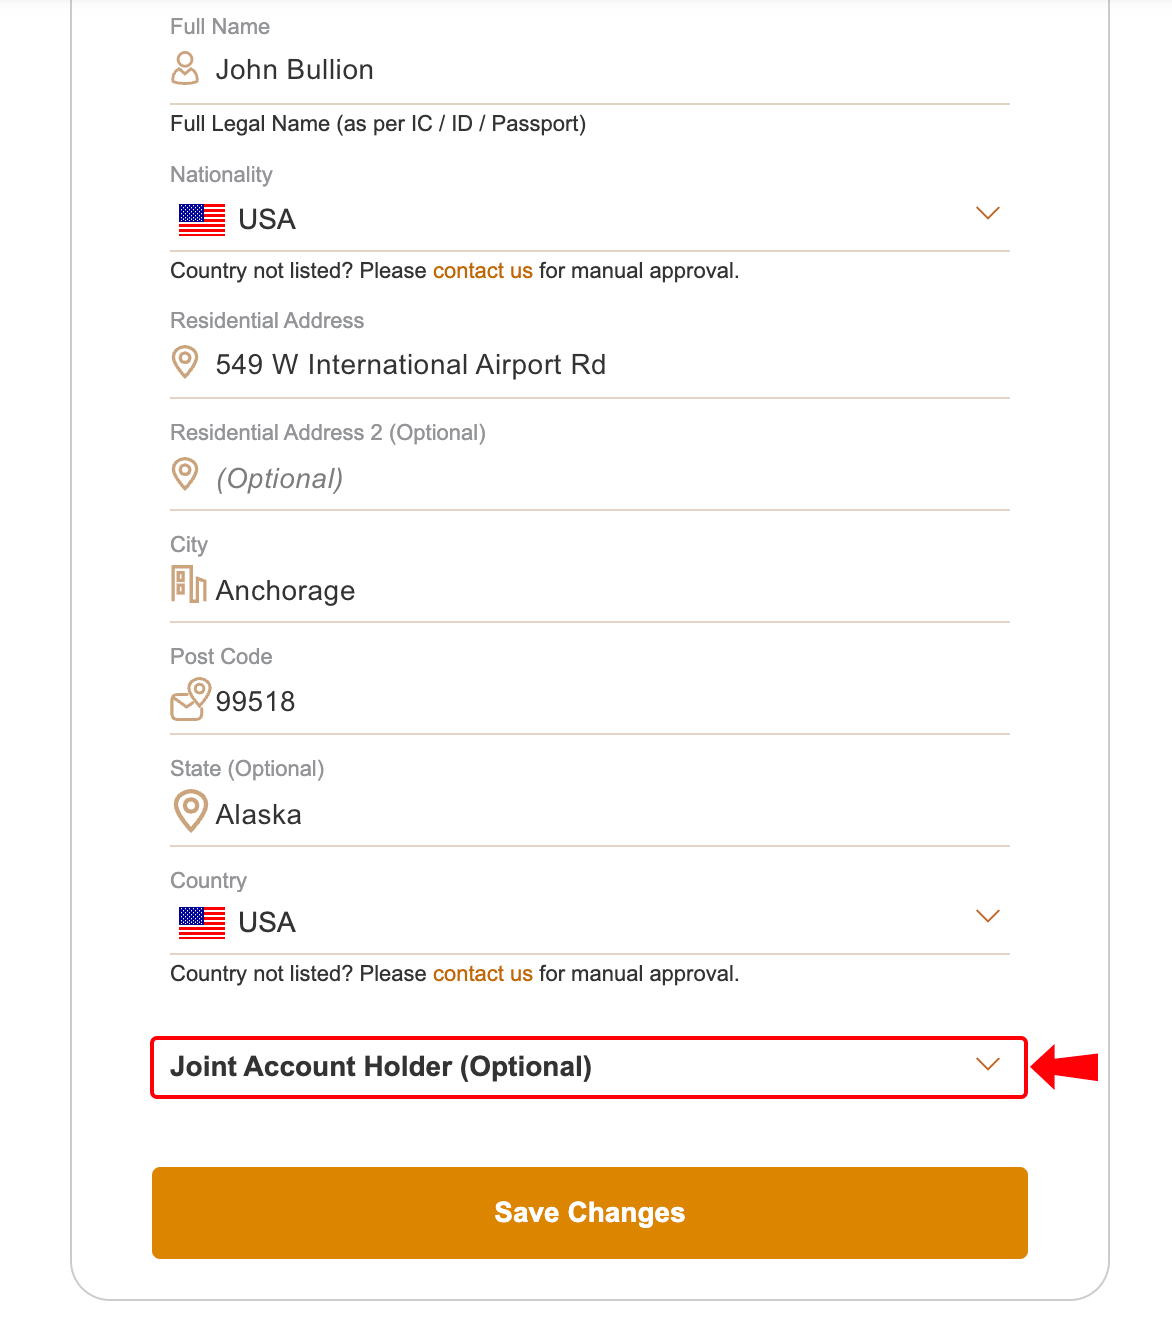
Task: Open the Country dropdown chevron
Action: [x=987, y=916]
